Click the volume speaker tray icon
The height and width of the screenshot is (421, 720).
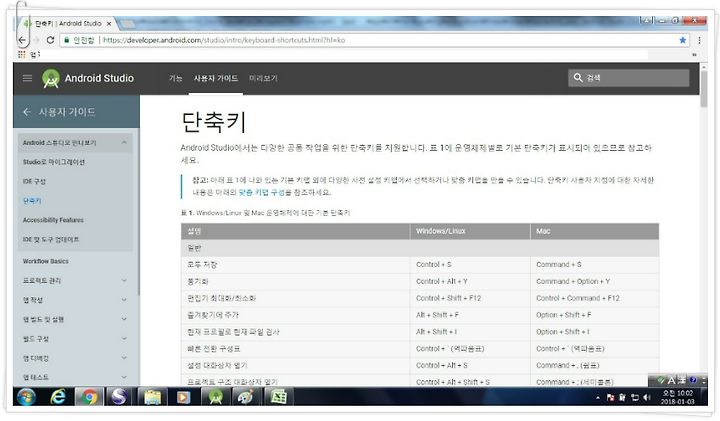[x=647, y=398]
